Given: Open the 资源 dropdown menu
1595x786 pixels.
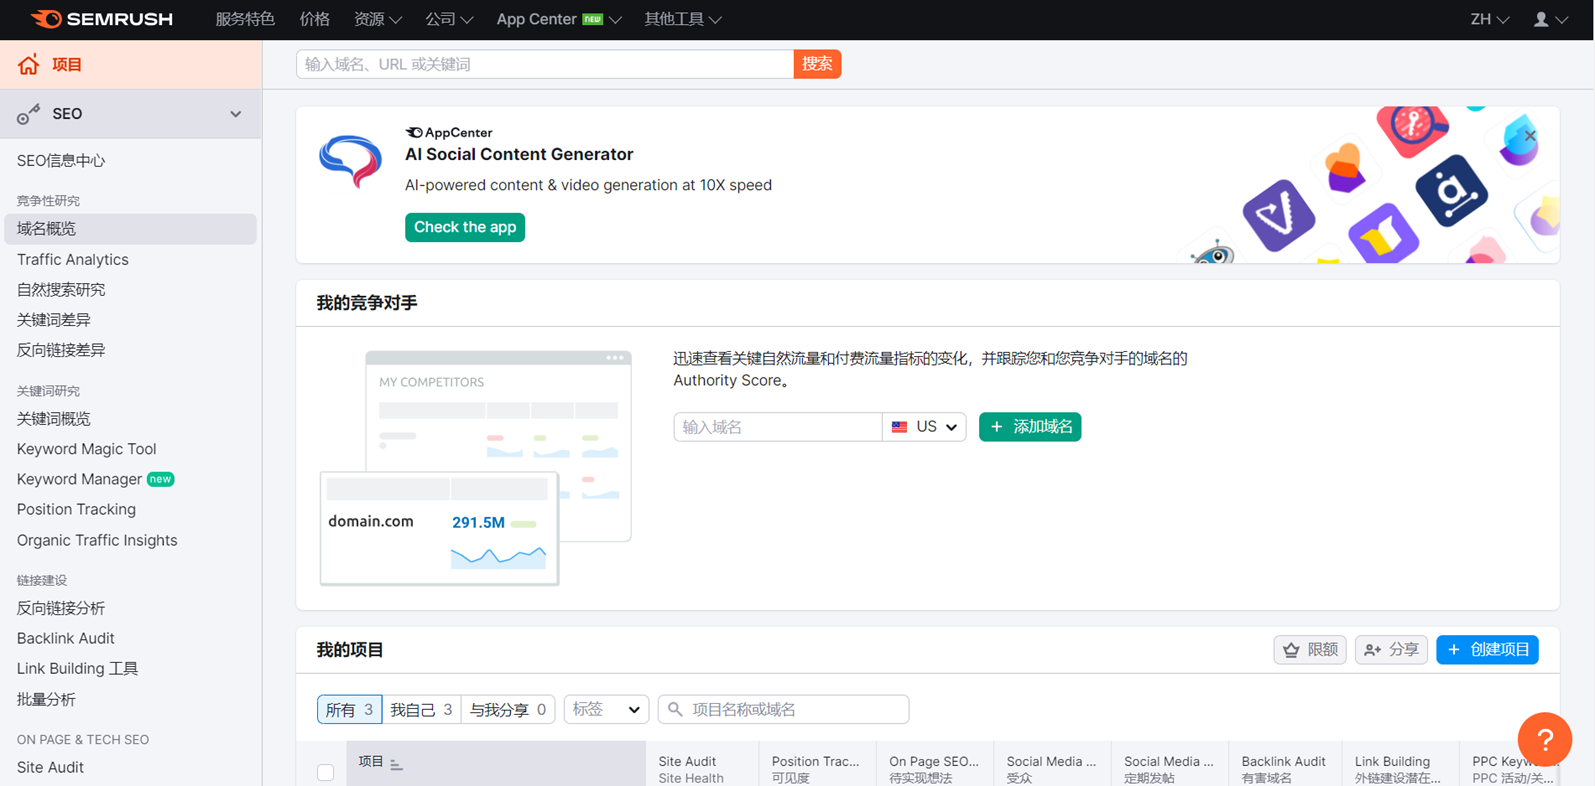Looking at the screenshot, I should (x=377, y=19).
